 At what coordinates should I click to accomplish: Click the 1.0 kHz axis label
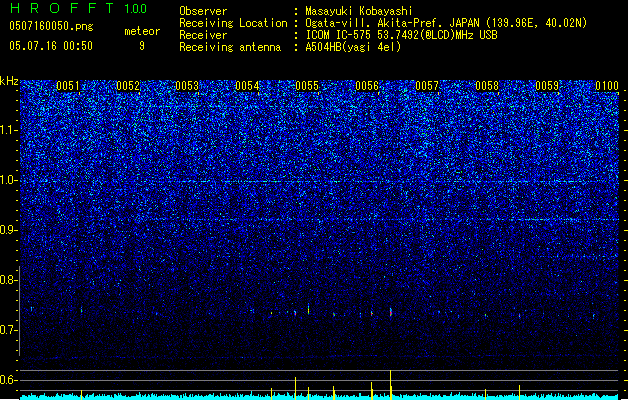[x=8, y=180]
